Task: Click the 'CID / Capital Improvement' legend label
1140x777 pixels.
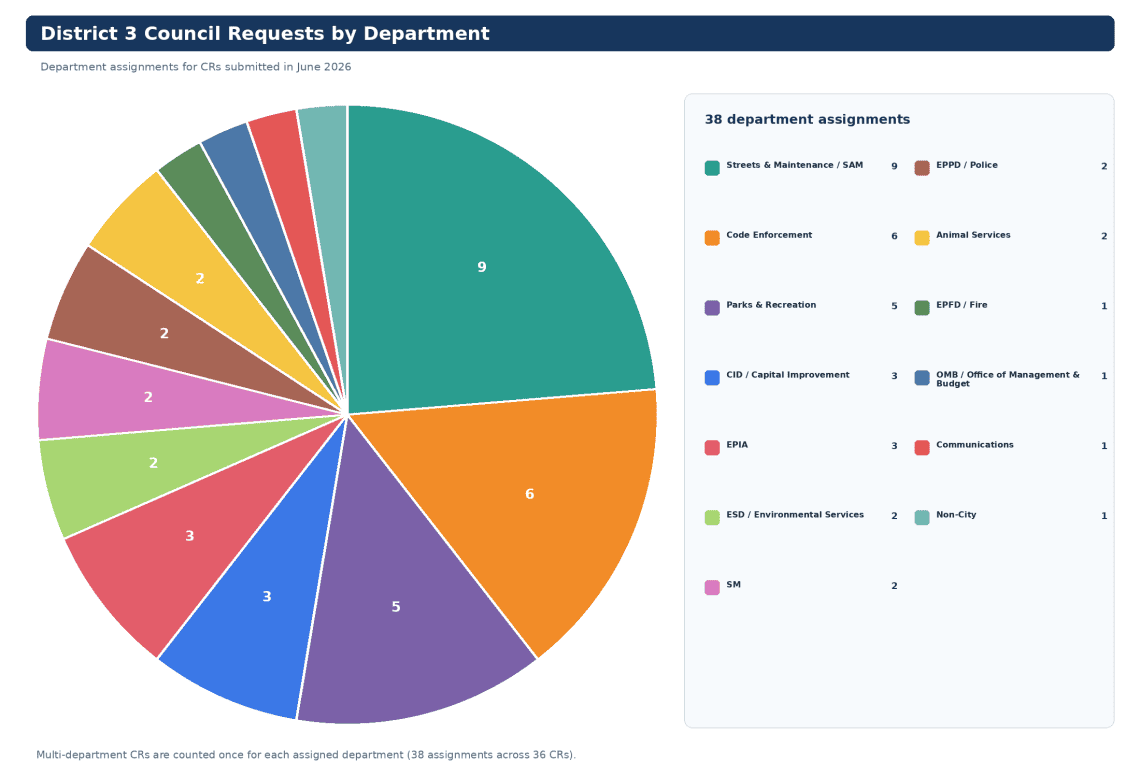Action: pos(787,374)
